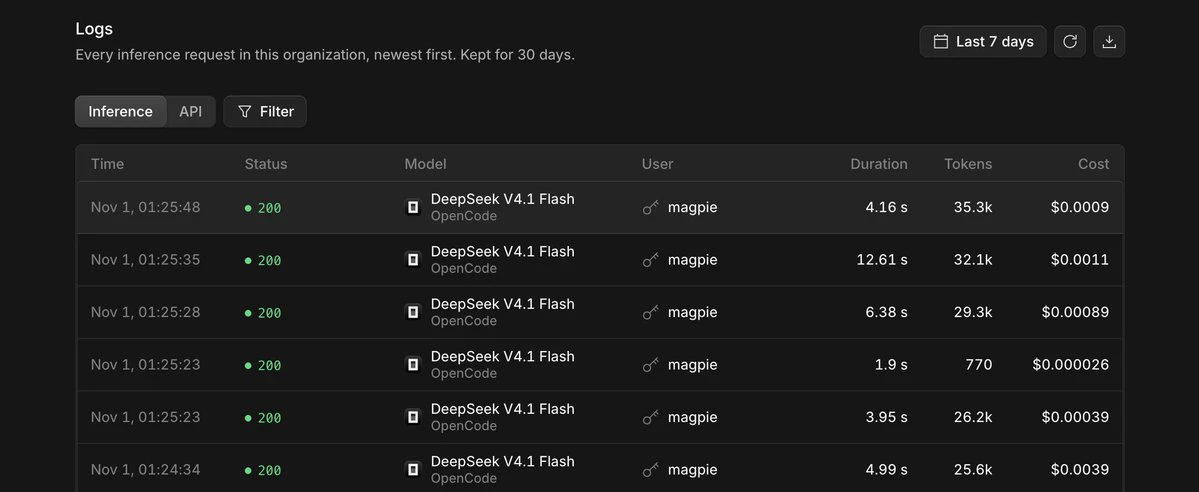Click the DeepSeek model icon in 01:25:48 row

click(413, 207)
